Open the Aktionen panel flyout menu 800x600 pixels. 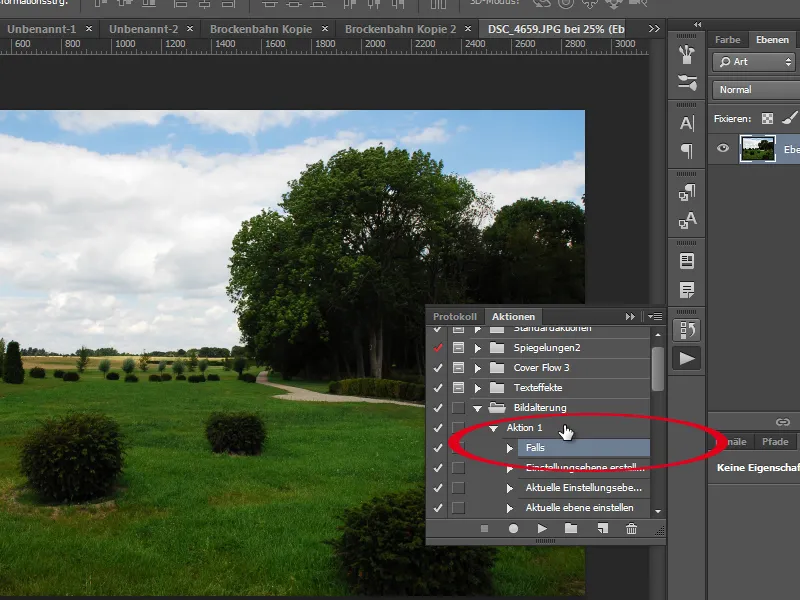655,317
